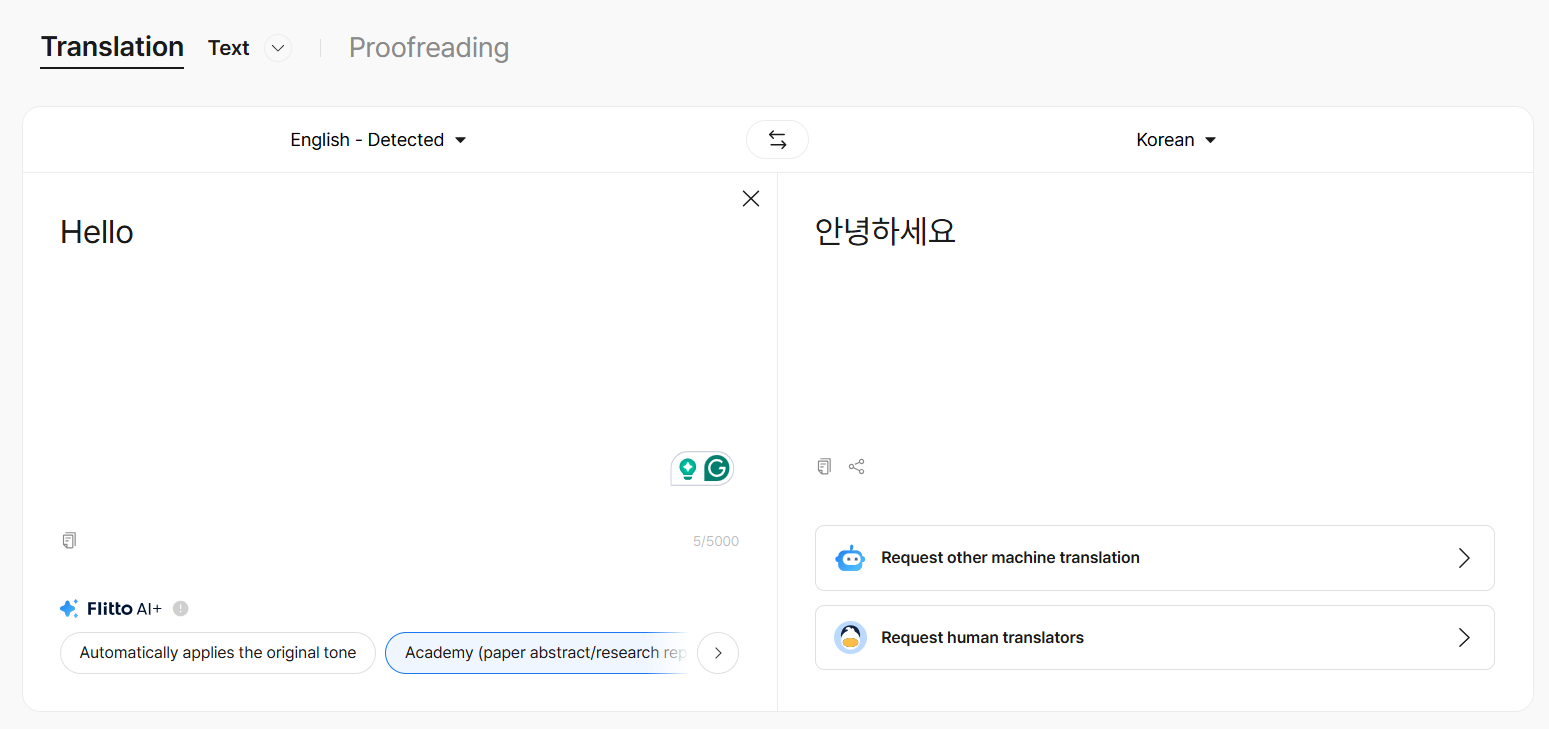Expand the Text mode dropdown chevron
This screenshot has width=1549, height=729.
click(278, 48)
